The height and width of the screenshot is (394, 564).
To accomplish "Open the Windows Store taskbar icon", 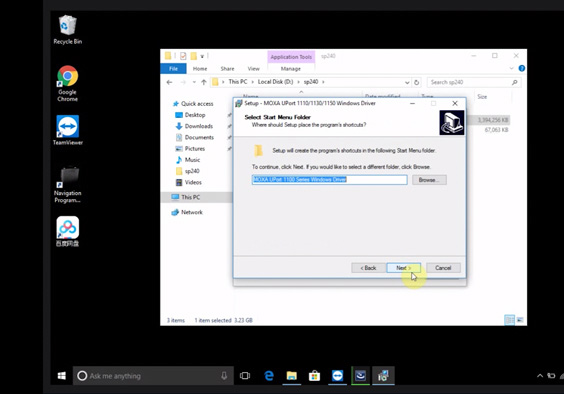I will [314, 376].
